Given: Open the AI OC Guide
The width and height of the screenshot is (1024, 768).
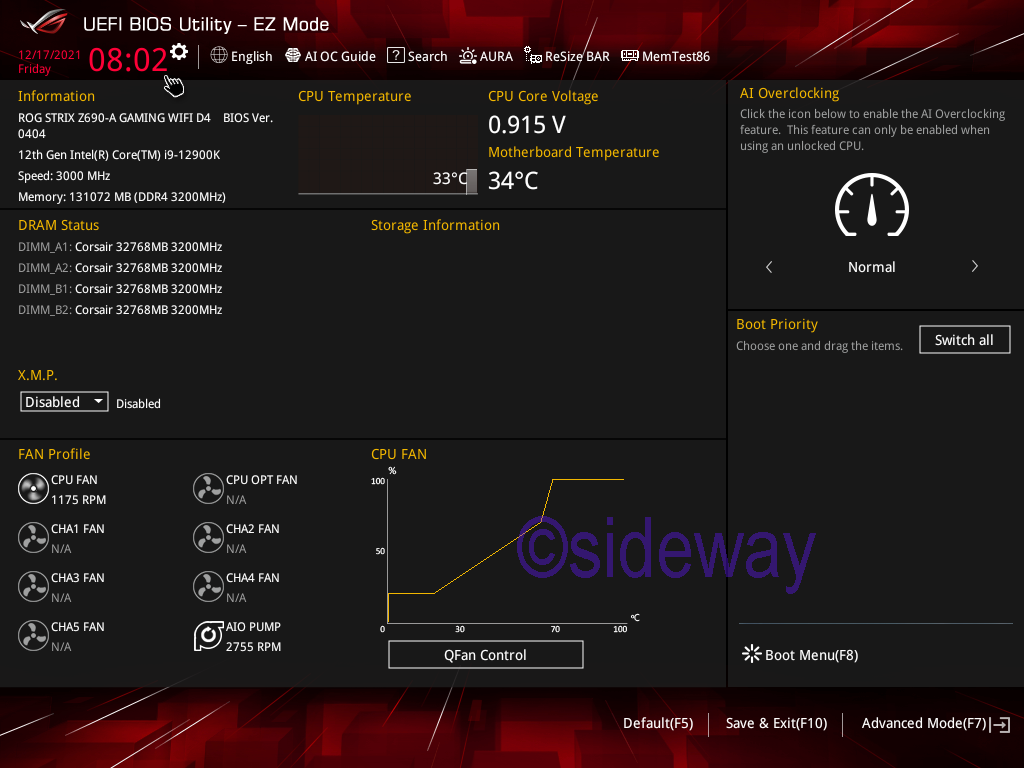Looking at the screenshot, I should [x=330, y=57].
